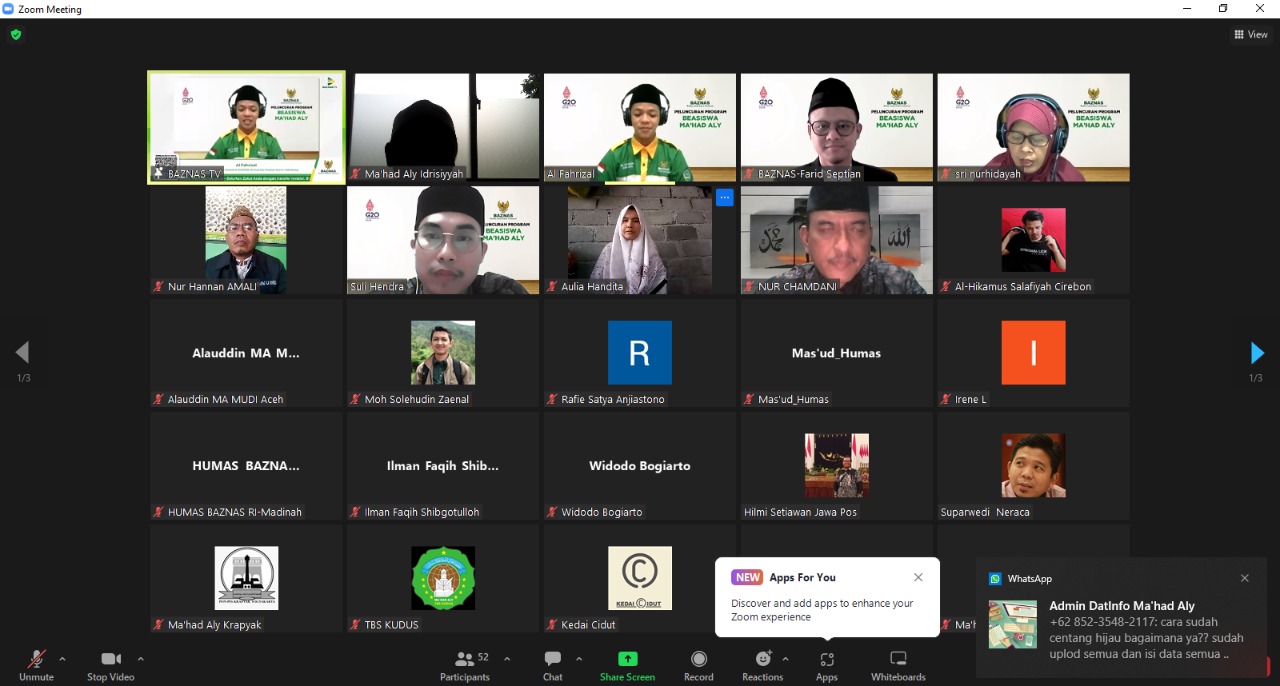The height and width of the screenshot is (686, 1280).
Task: Stop Video camera button
Action: [110, 664]
